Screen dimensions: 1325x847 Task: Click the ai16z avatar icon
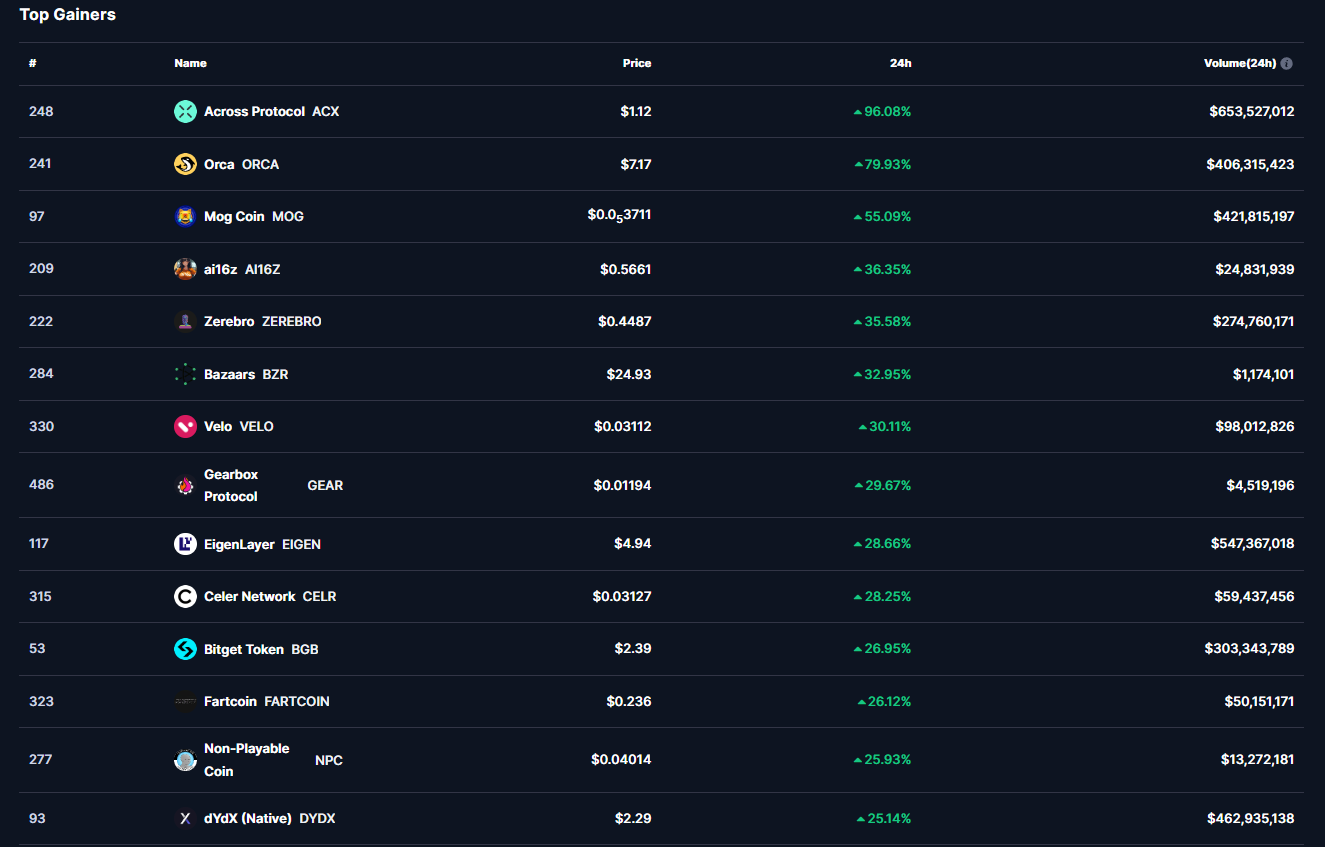pos(185,269)
